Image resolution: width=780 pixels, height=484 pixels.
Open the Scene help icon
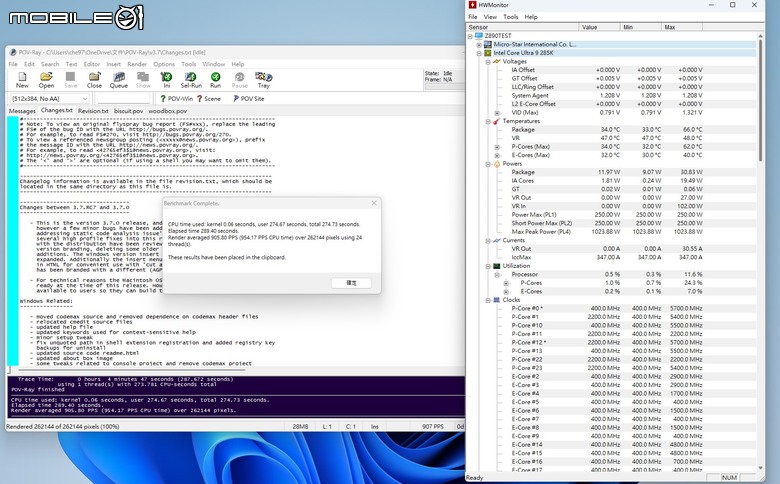(208, 98)
